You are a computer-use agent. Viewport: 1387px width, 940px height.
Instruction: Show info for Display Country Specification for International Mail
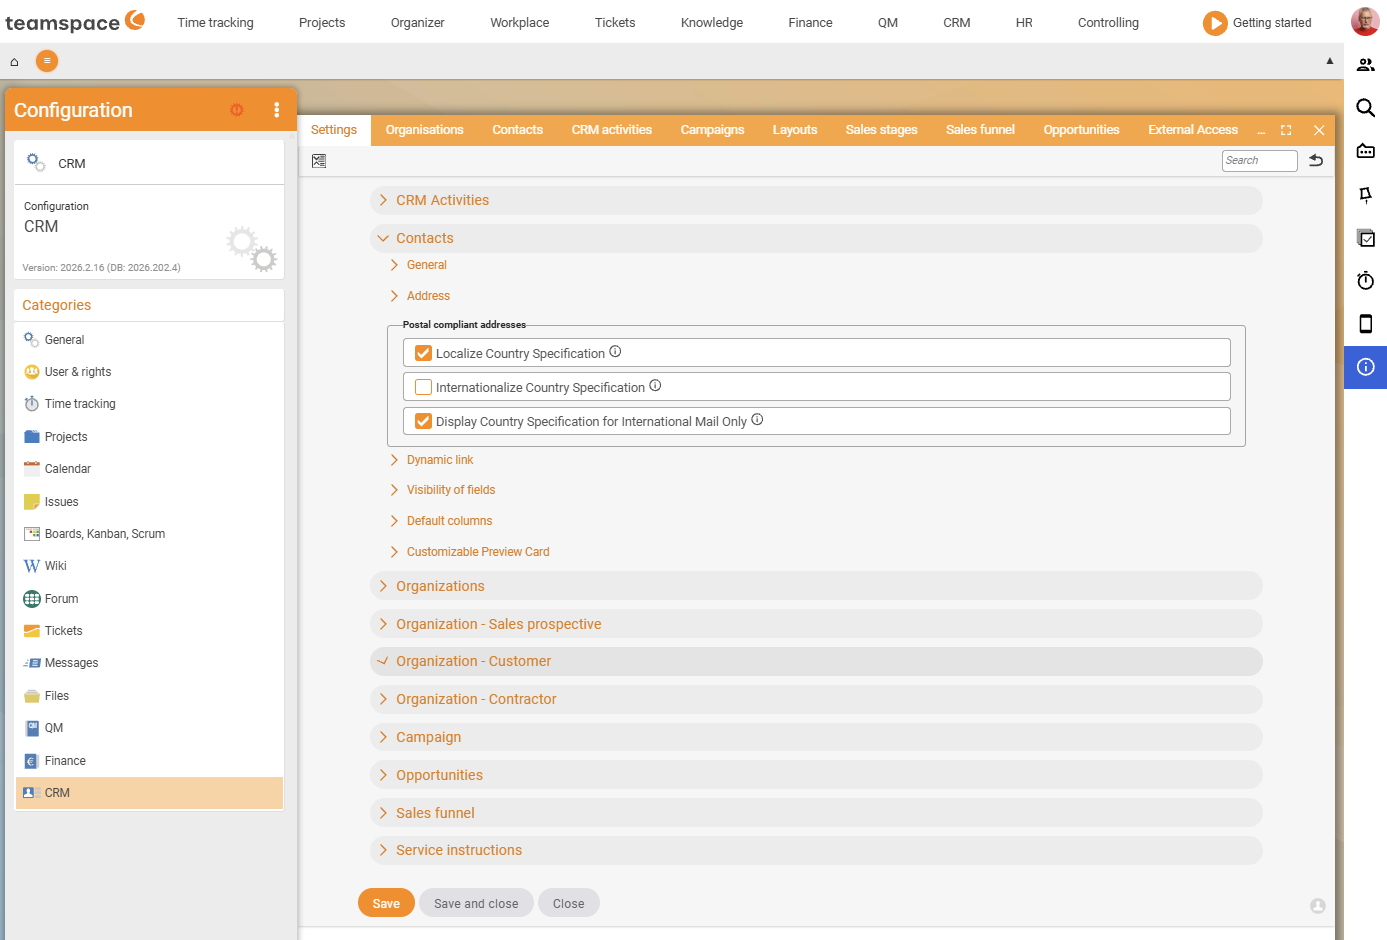click(757, 420)
